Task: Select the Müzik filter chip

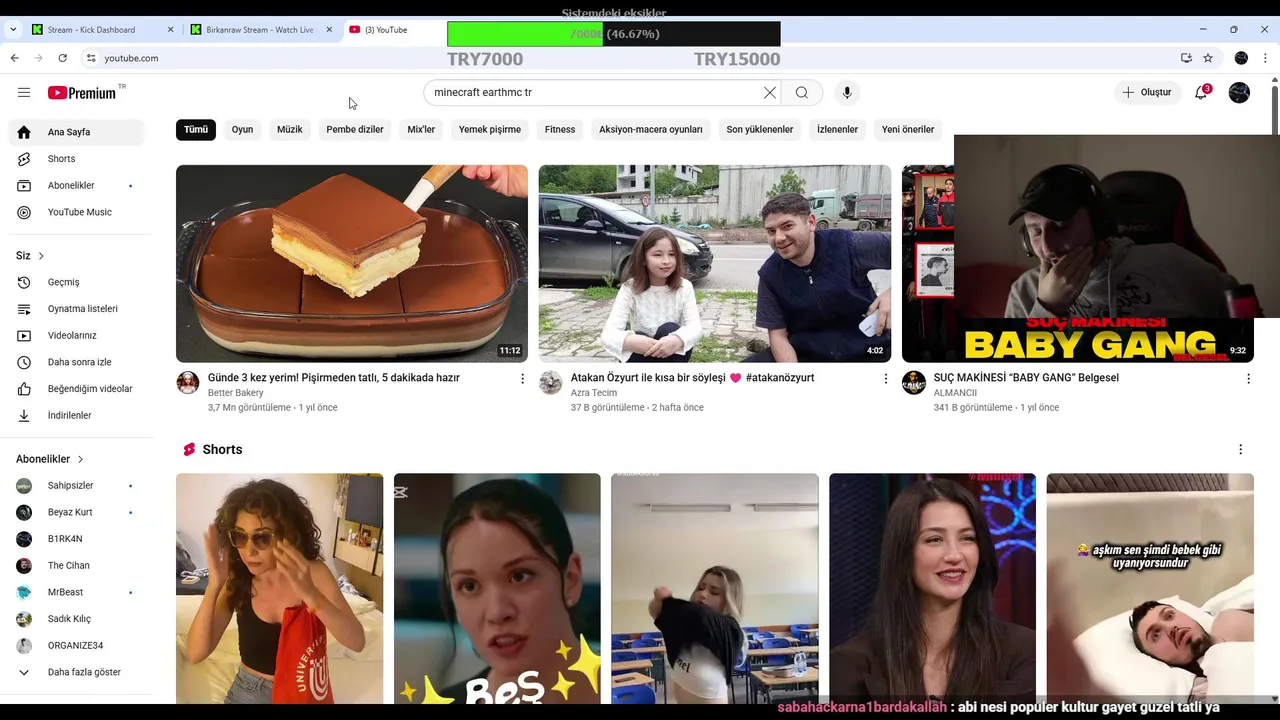Action: (x=290, y=130)
